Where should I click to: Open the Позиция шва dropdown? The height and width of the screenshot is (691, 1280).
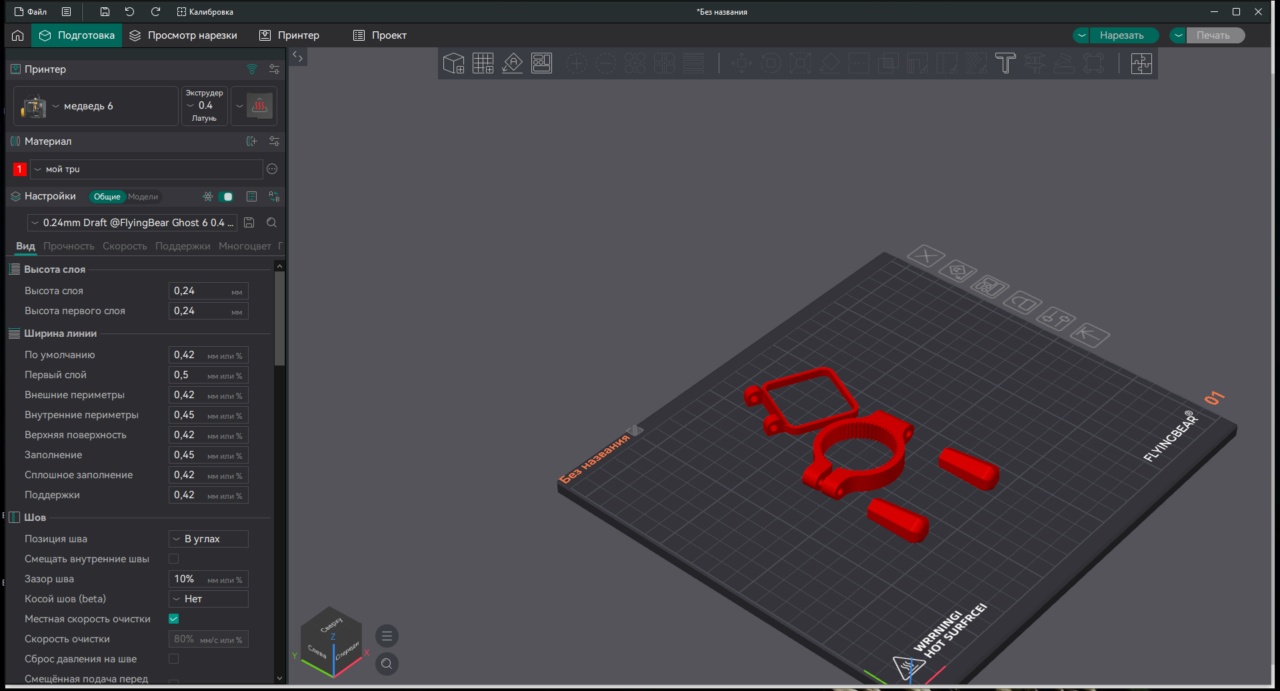208,538
